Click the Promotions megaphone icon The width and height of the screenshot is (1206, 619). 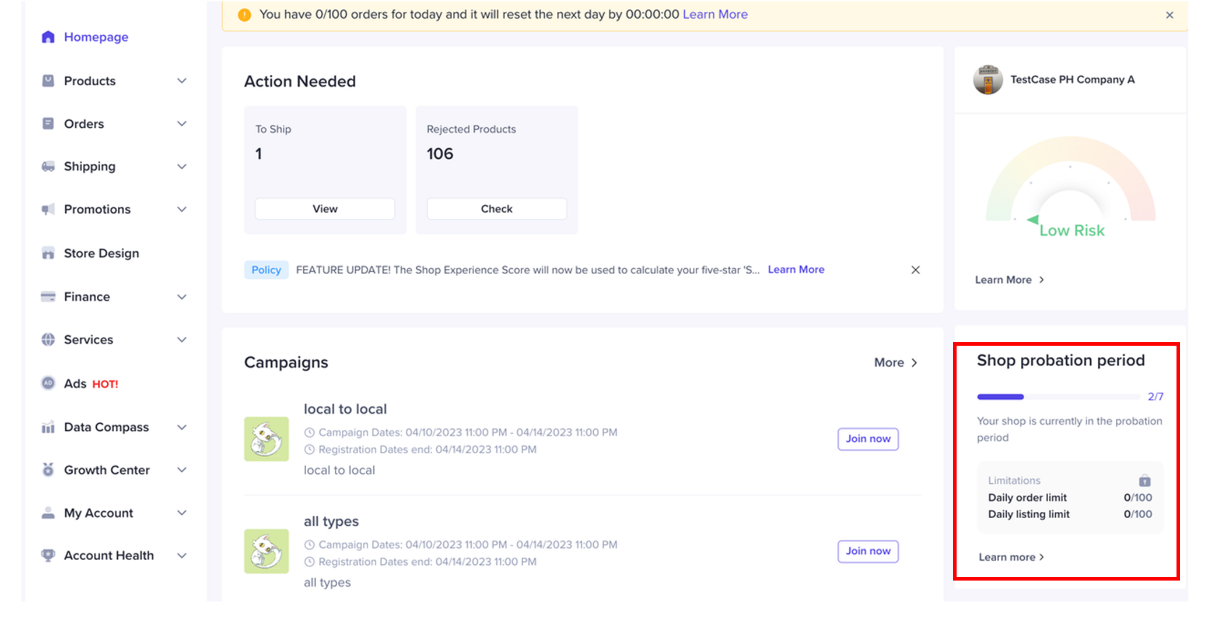click(48, 210)
